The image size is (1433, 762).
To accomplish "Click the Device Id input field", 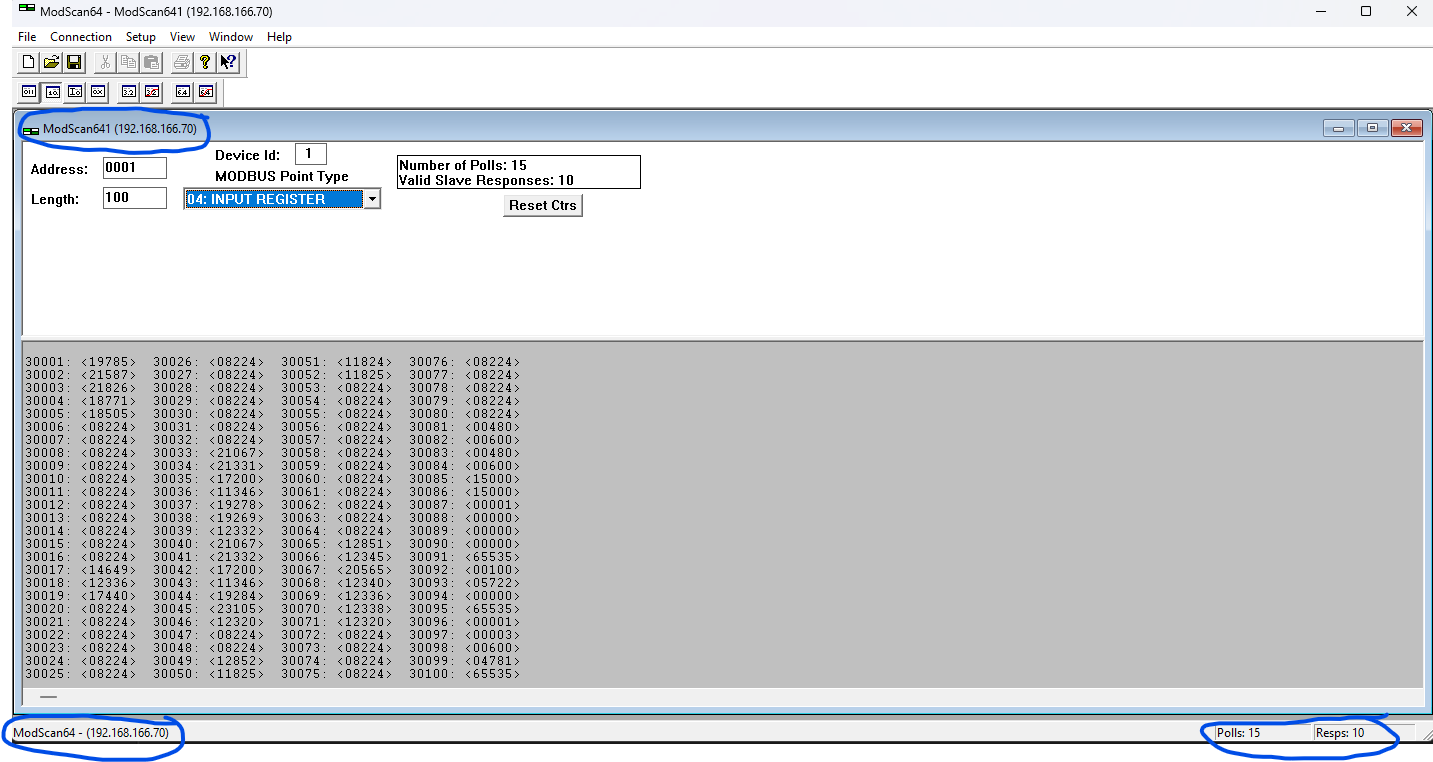I will [310, 154].
